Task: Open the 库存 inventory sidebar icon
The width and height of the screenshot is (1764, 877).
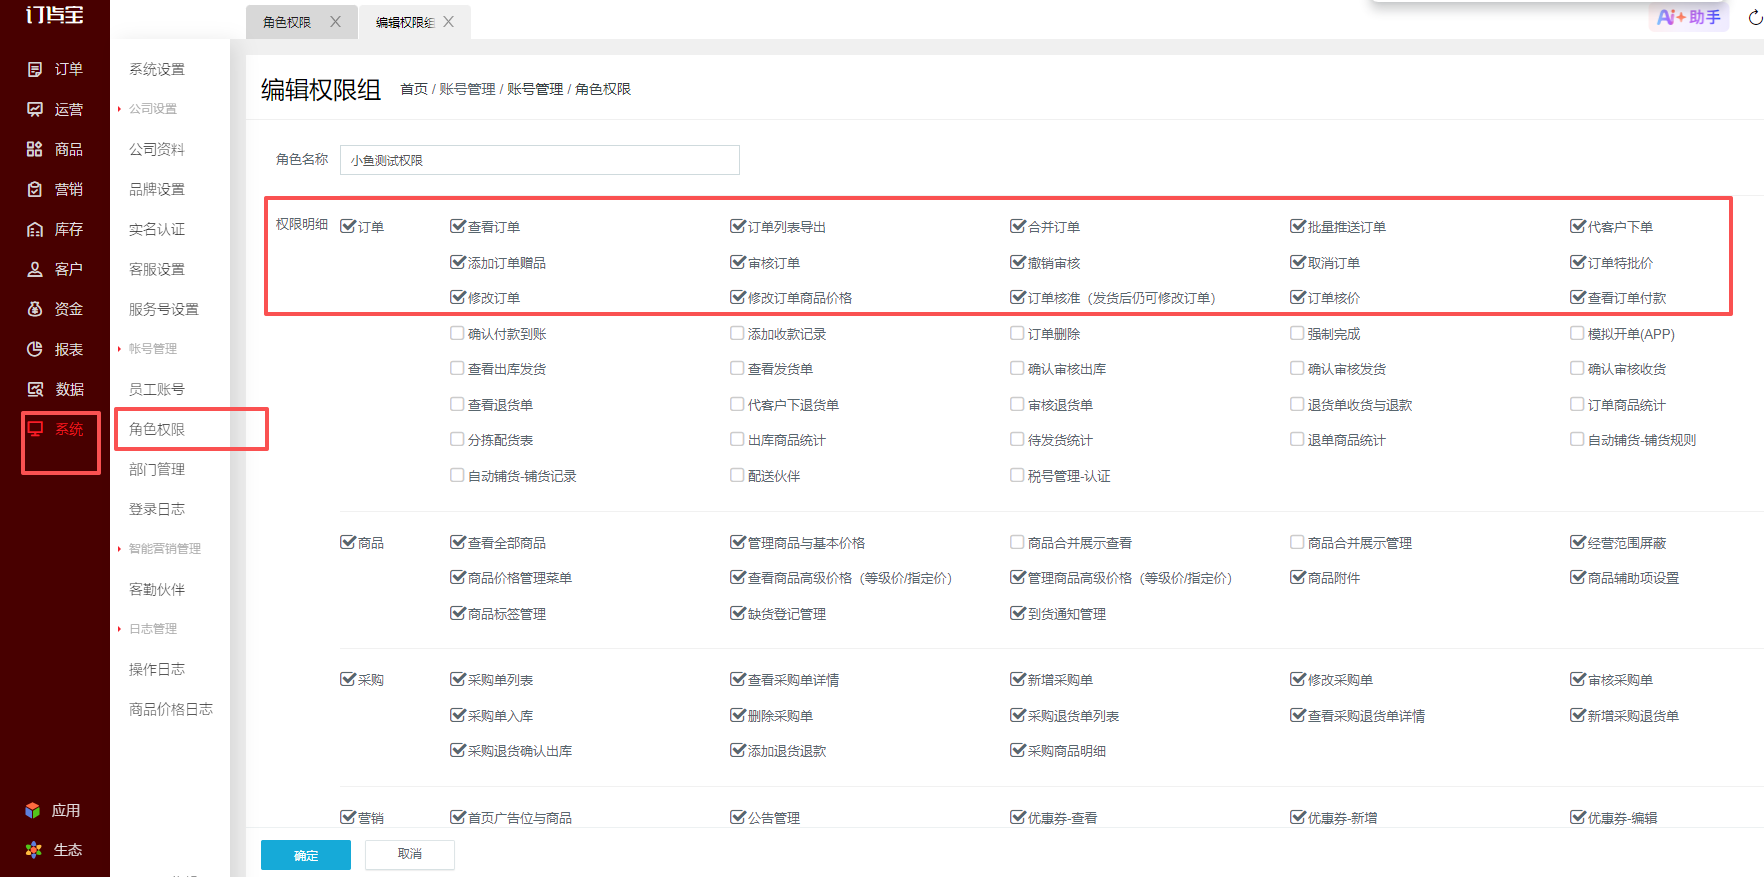Action: pyautogui.click(x=35, y=229)
